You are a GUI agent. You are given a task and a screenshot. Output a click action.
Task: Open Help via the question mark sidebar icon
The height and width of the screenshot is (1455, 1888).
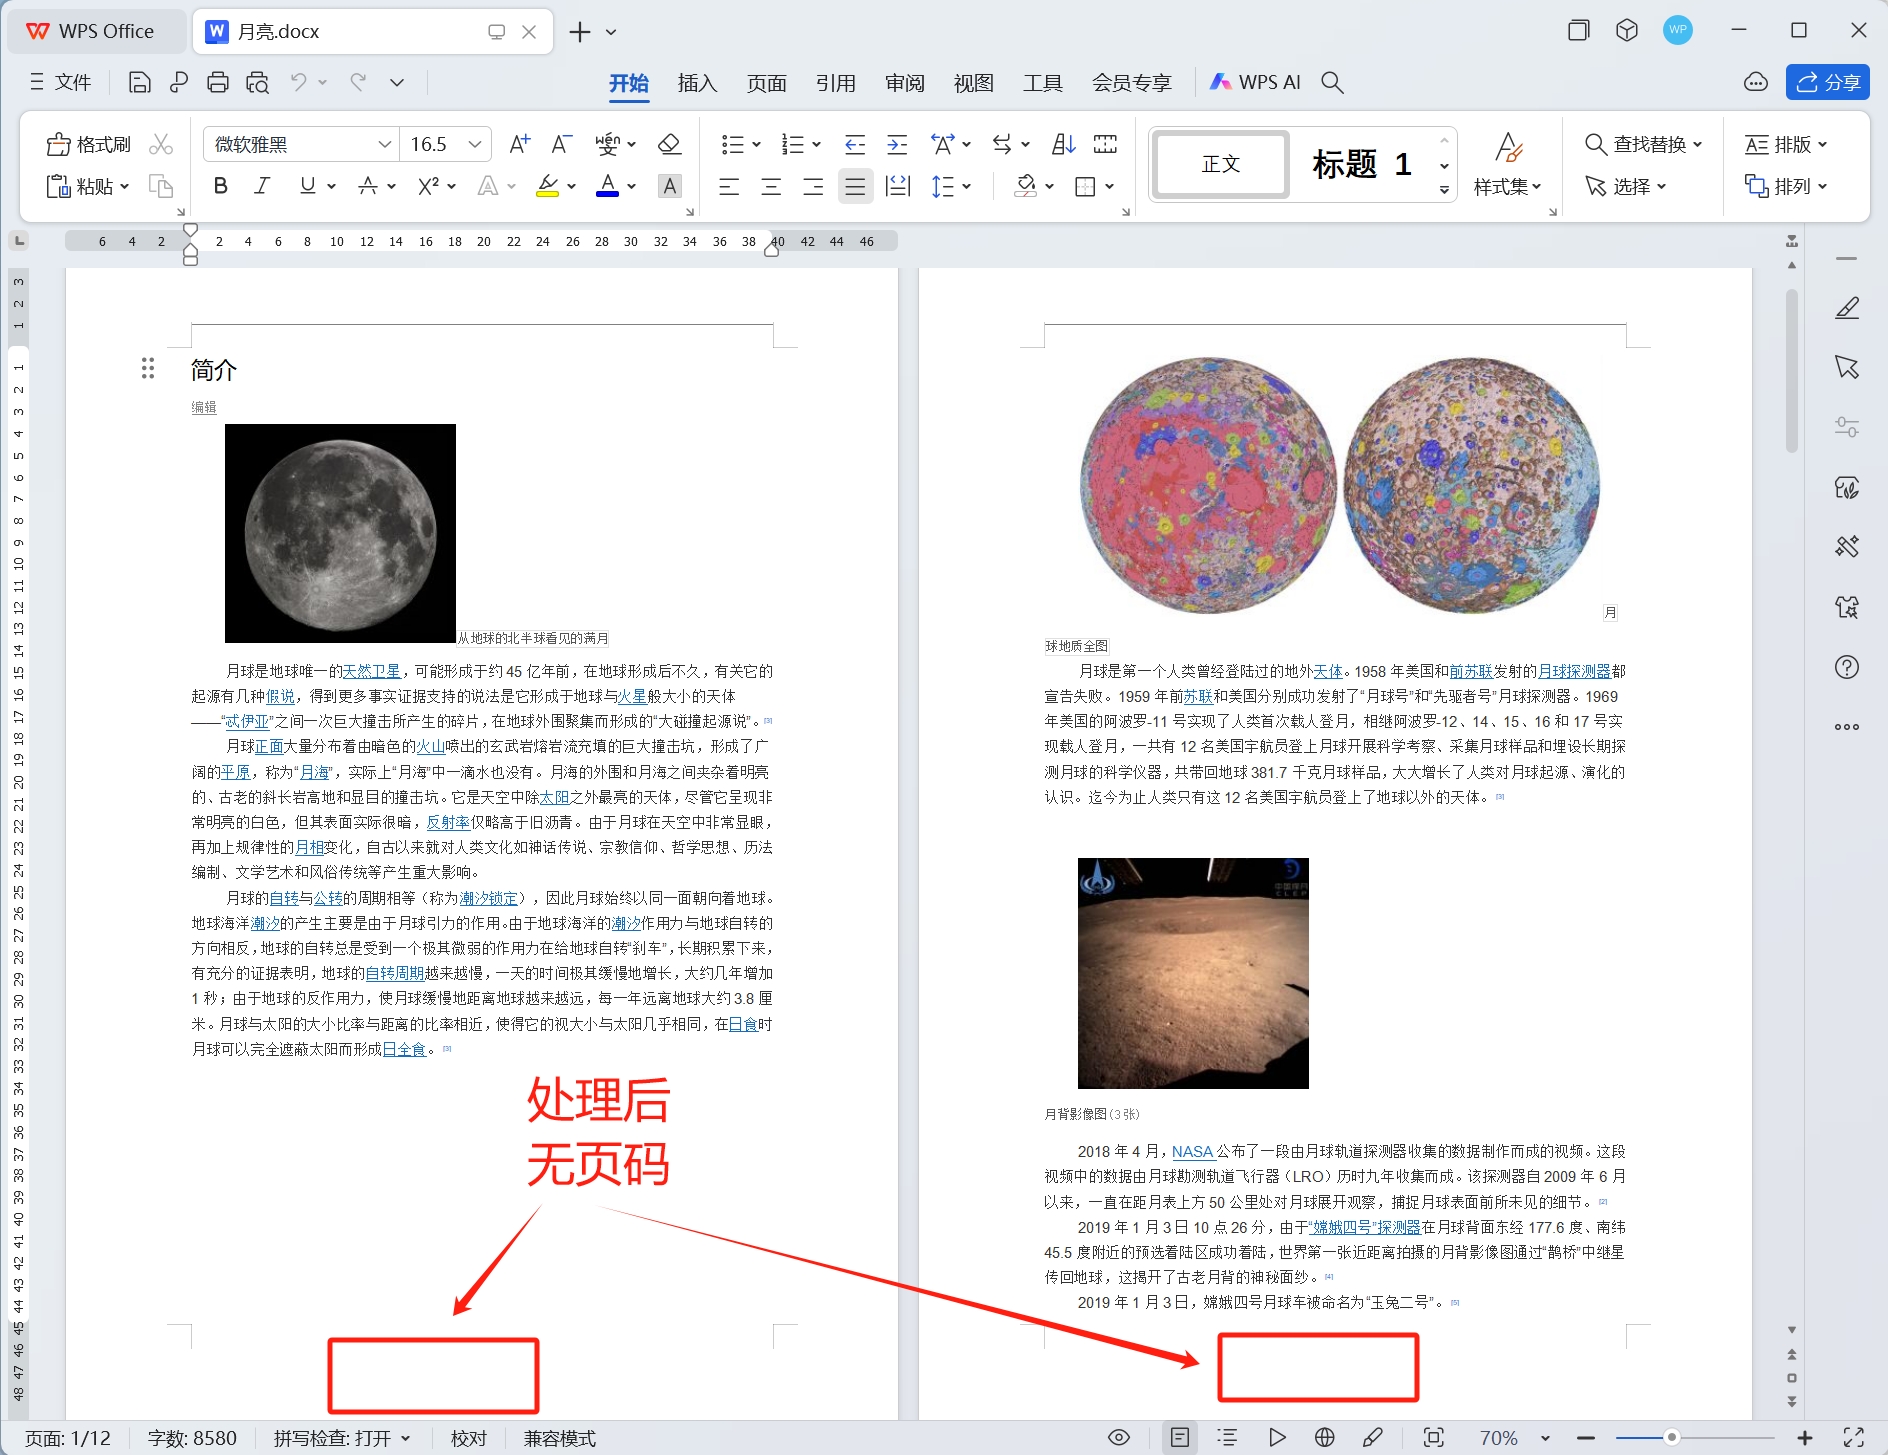[x=1846, y=668]
